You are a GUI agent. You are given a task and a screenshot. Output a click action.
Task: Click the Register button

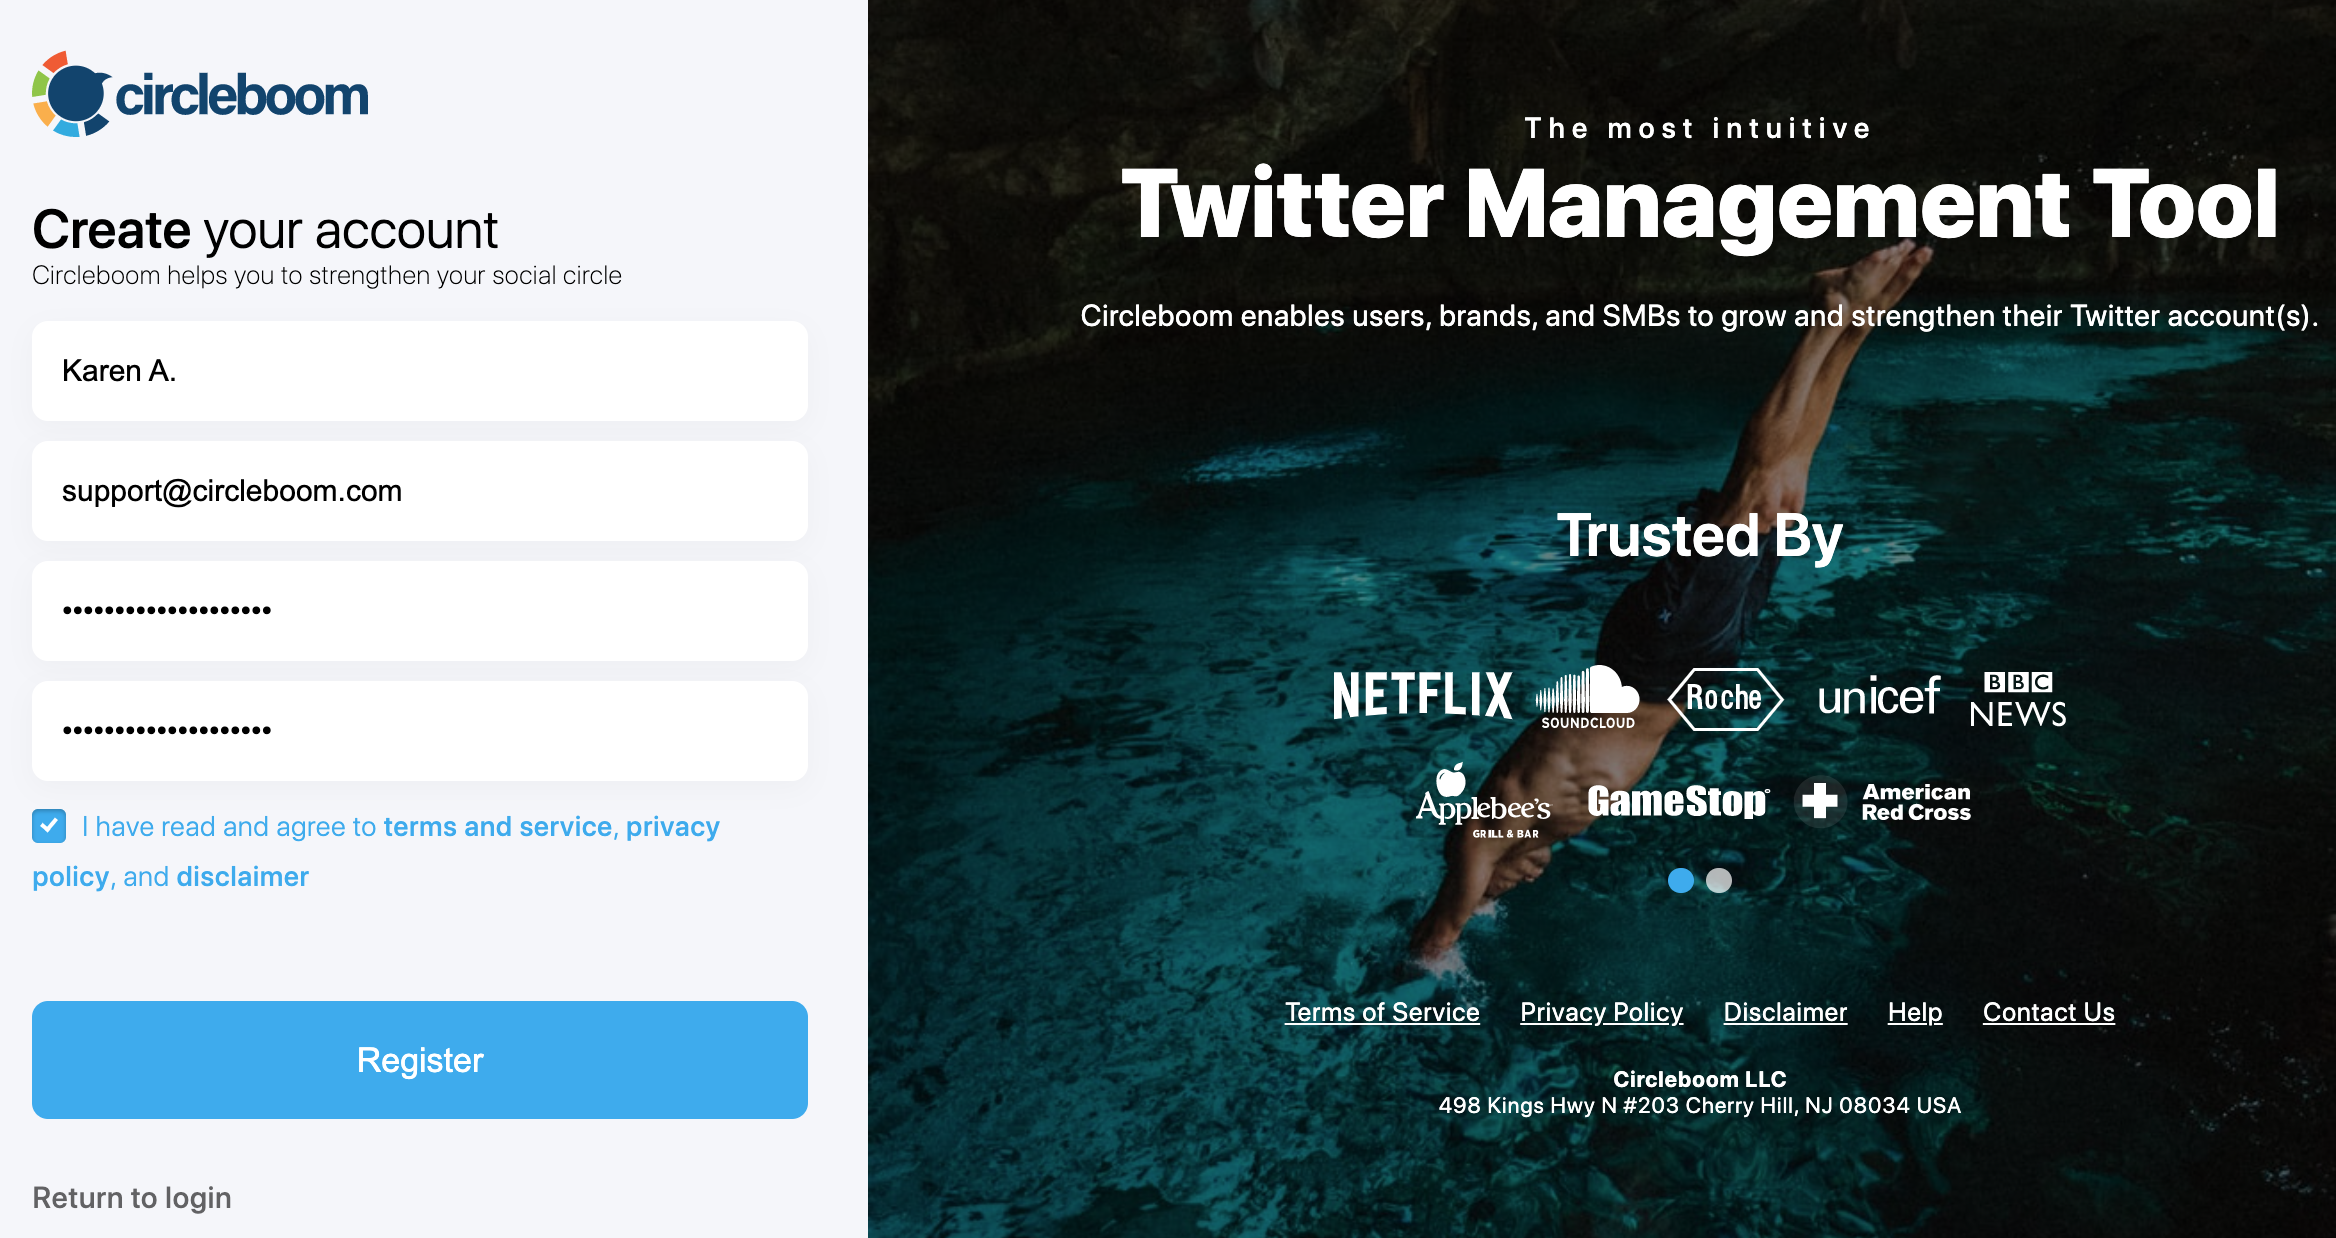[420, 1060]
